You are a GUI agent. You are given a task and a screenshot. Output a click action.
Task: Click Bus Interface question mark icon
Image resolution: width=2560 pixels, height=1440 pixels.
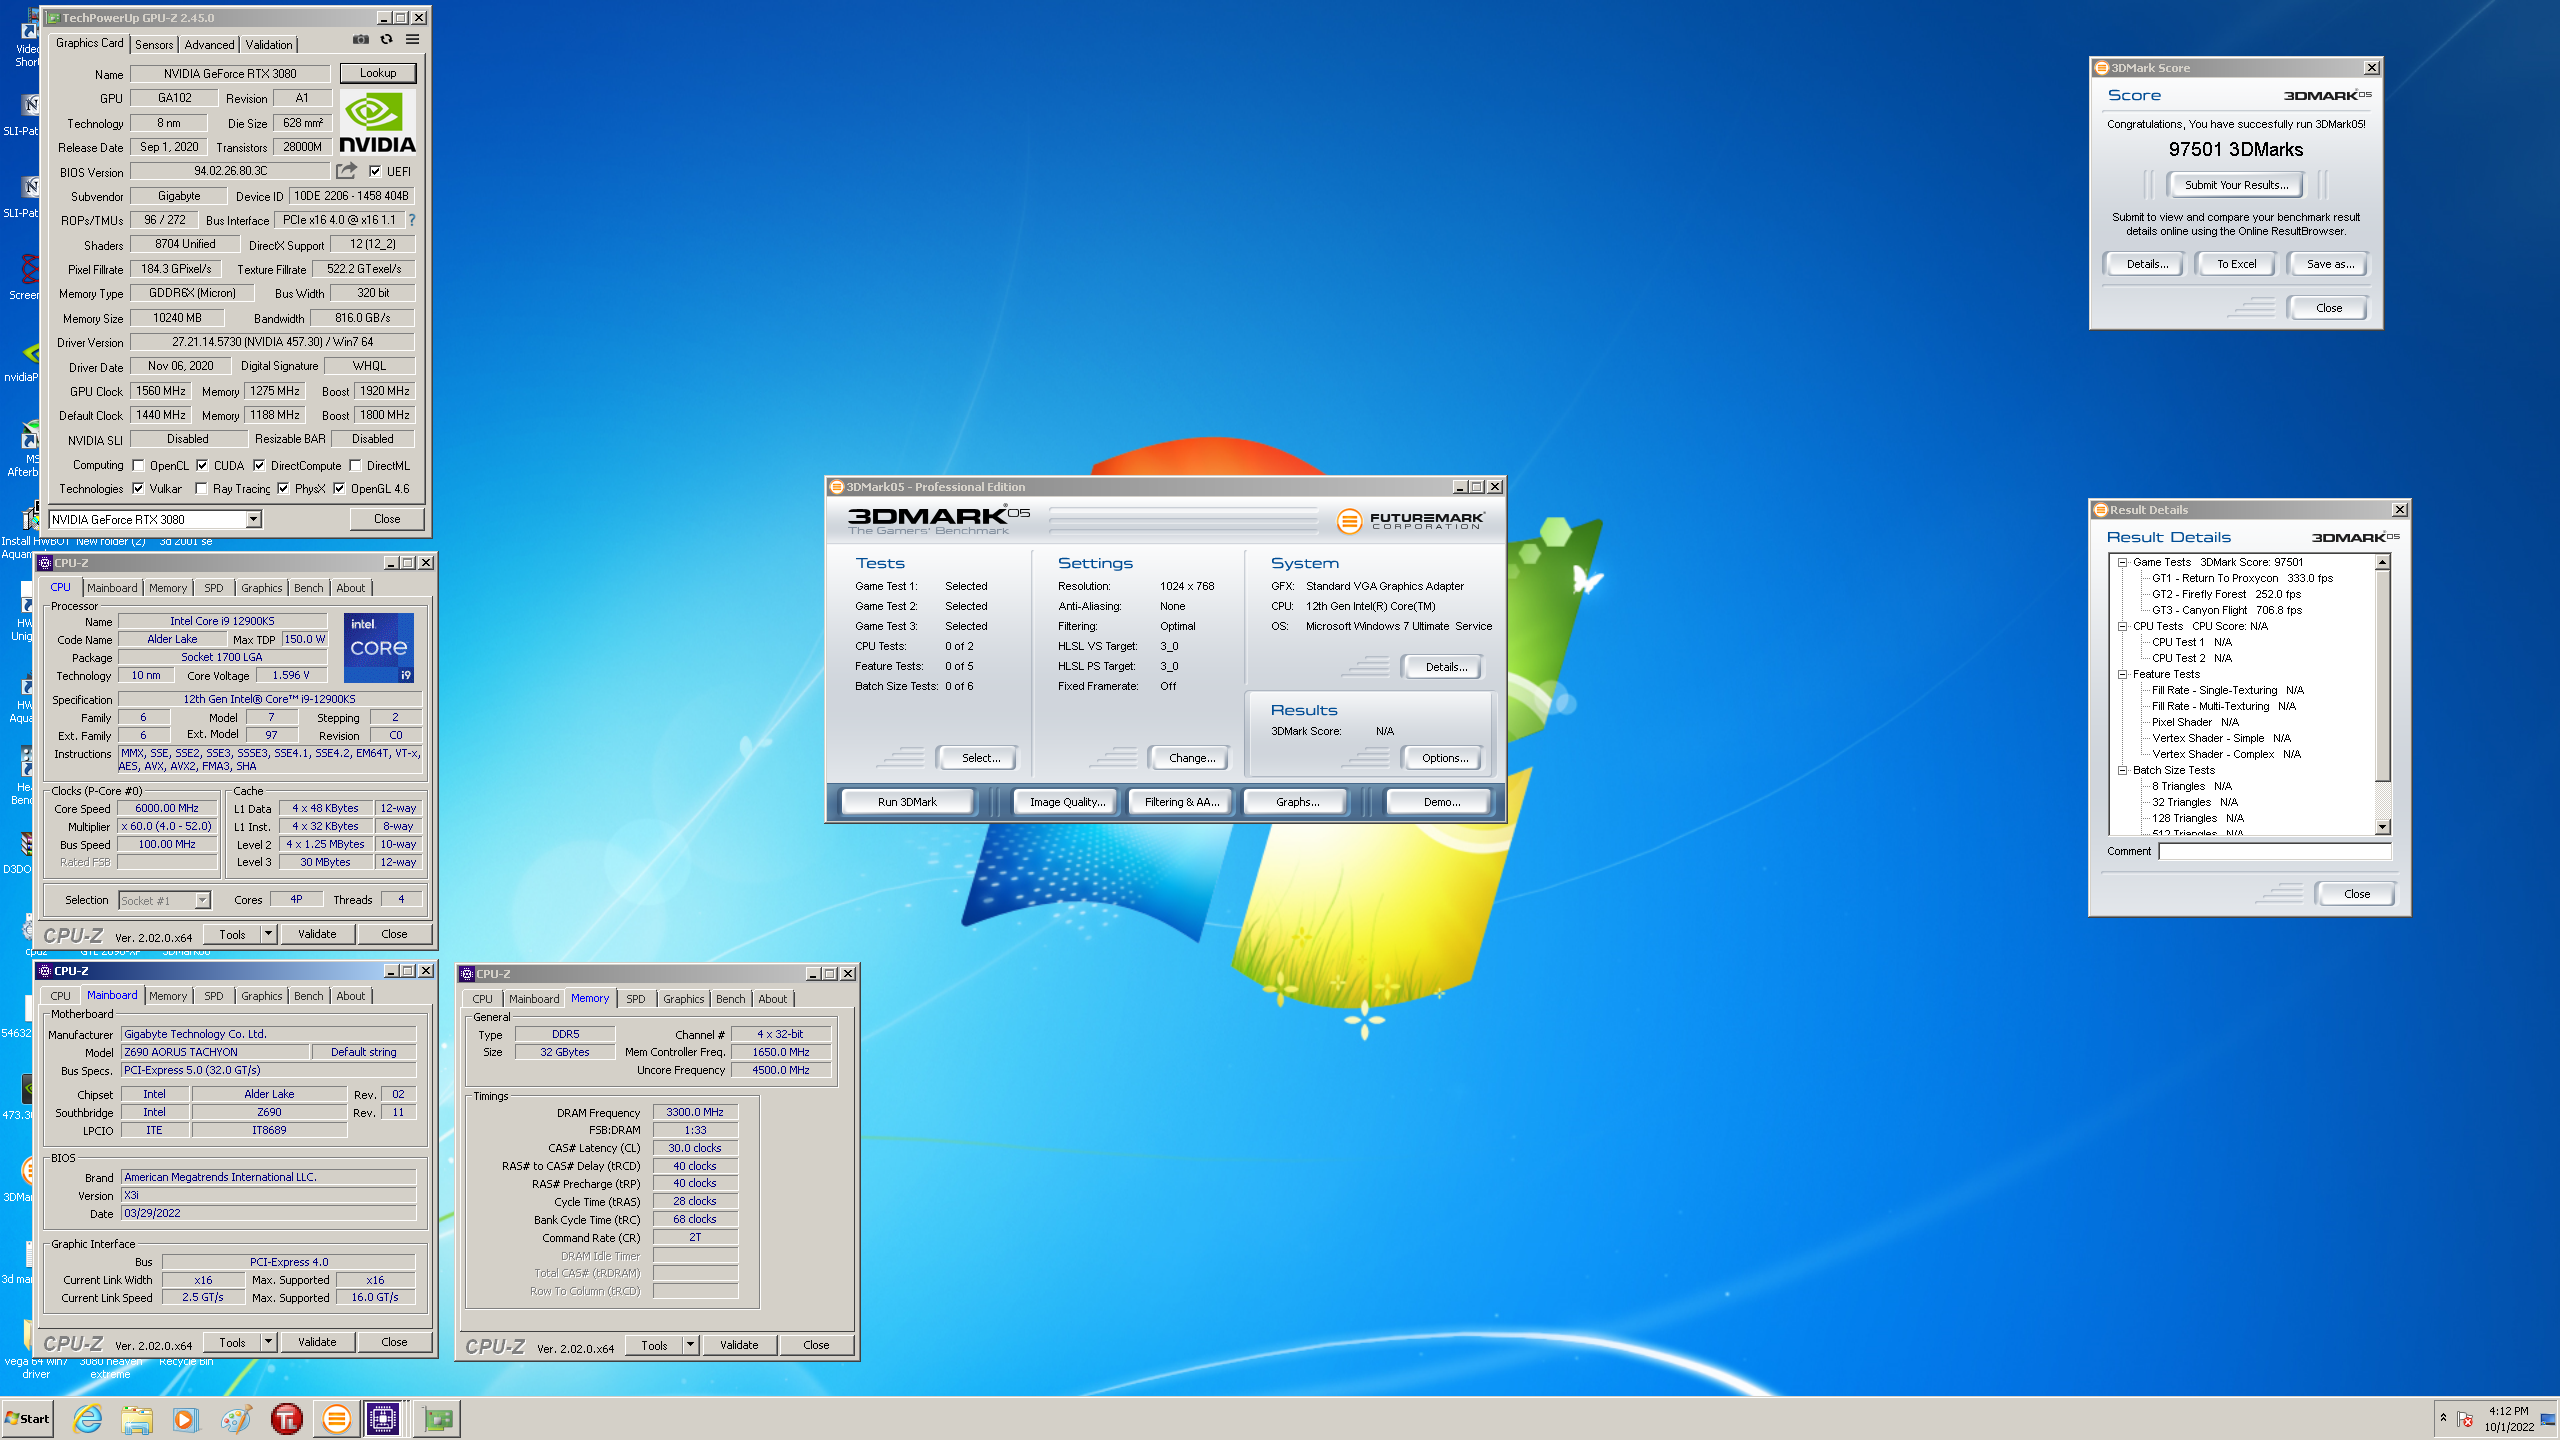[x=411, y=220]
